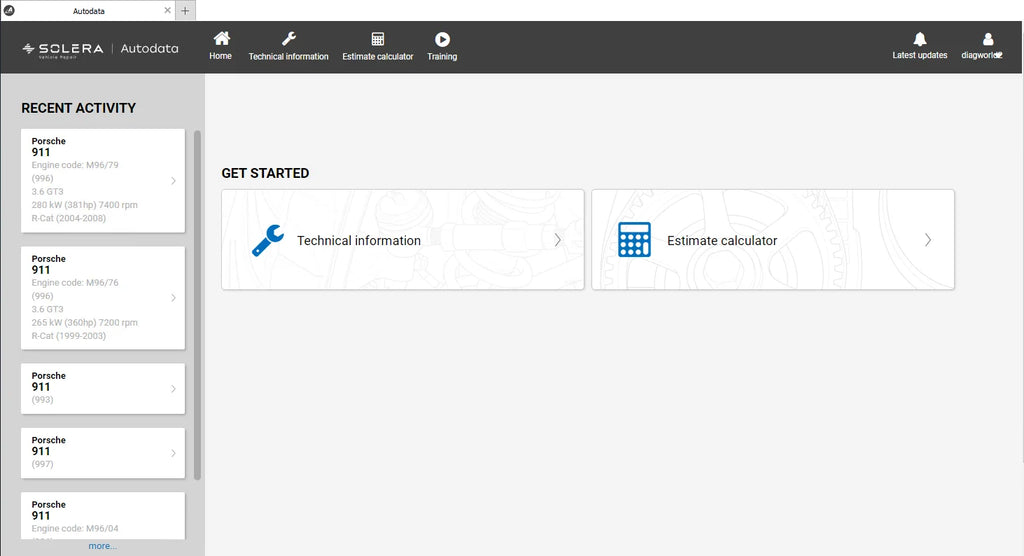The image size is (1024, 556).
Task: Select Estimate calculator menu label
Action: coord(377,57)
